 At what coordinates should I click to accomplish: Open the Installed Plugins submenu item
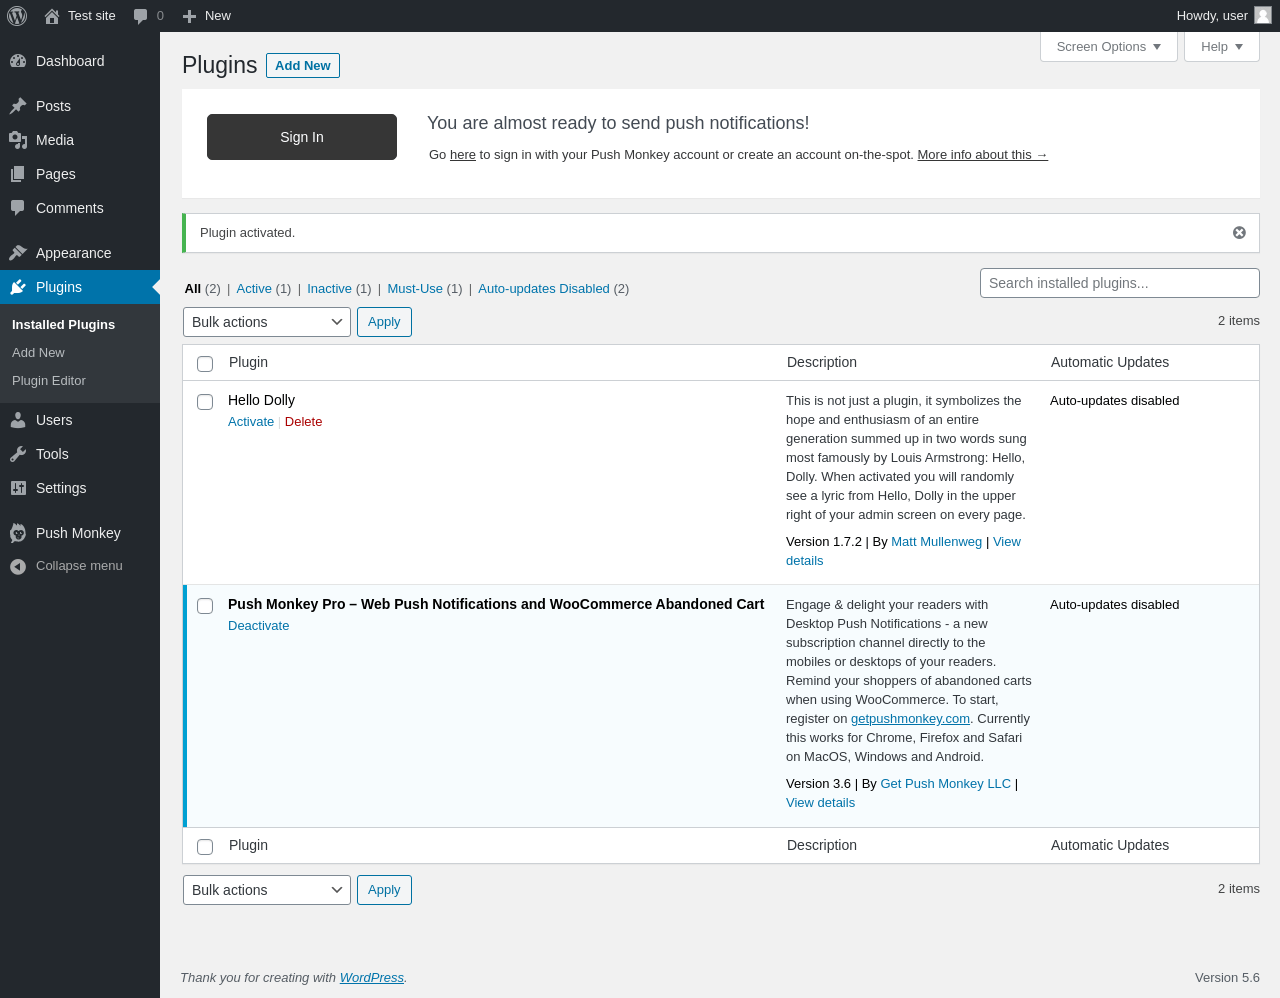point(63,325)
